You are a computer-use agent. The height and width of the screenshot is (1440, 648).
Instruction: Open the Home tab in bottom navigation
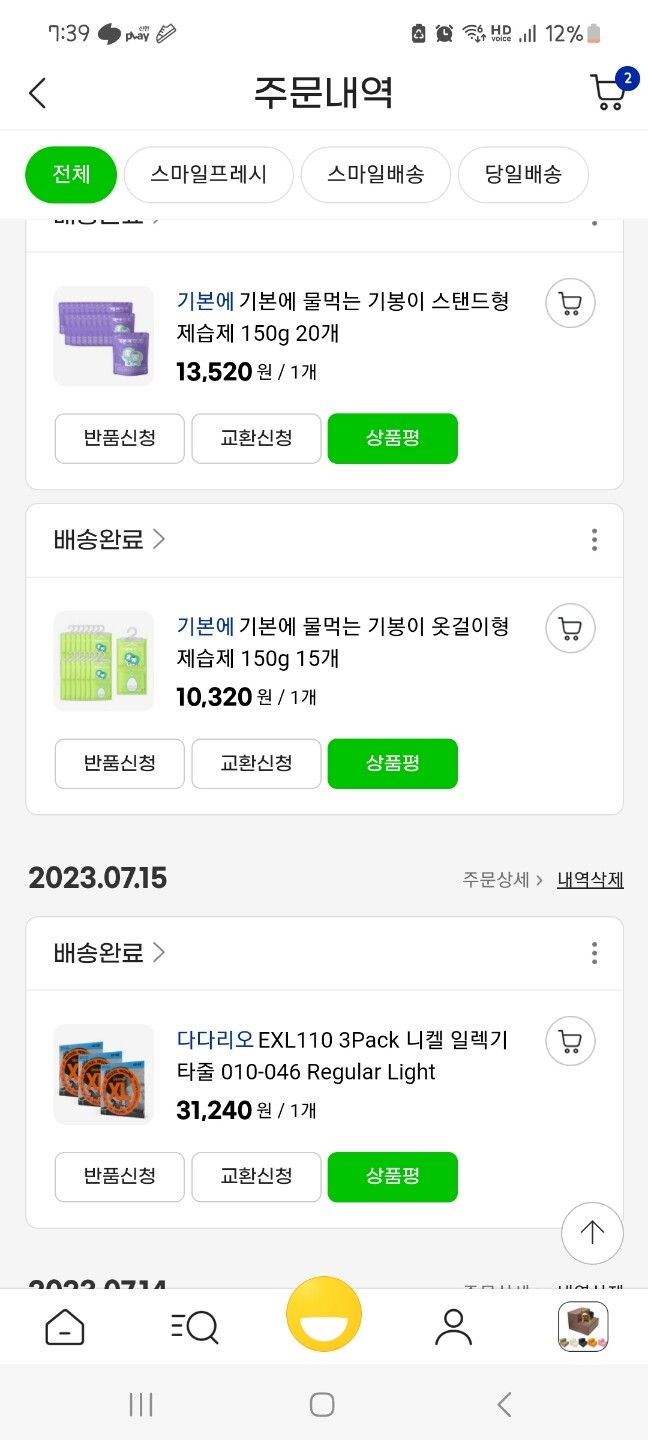click(x=64, y=1327)
